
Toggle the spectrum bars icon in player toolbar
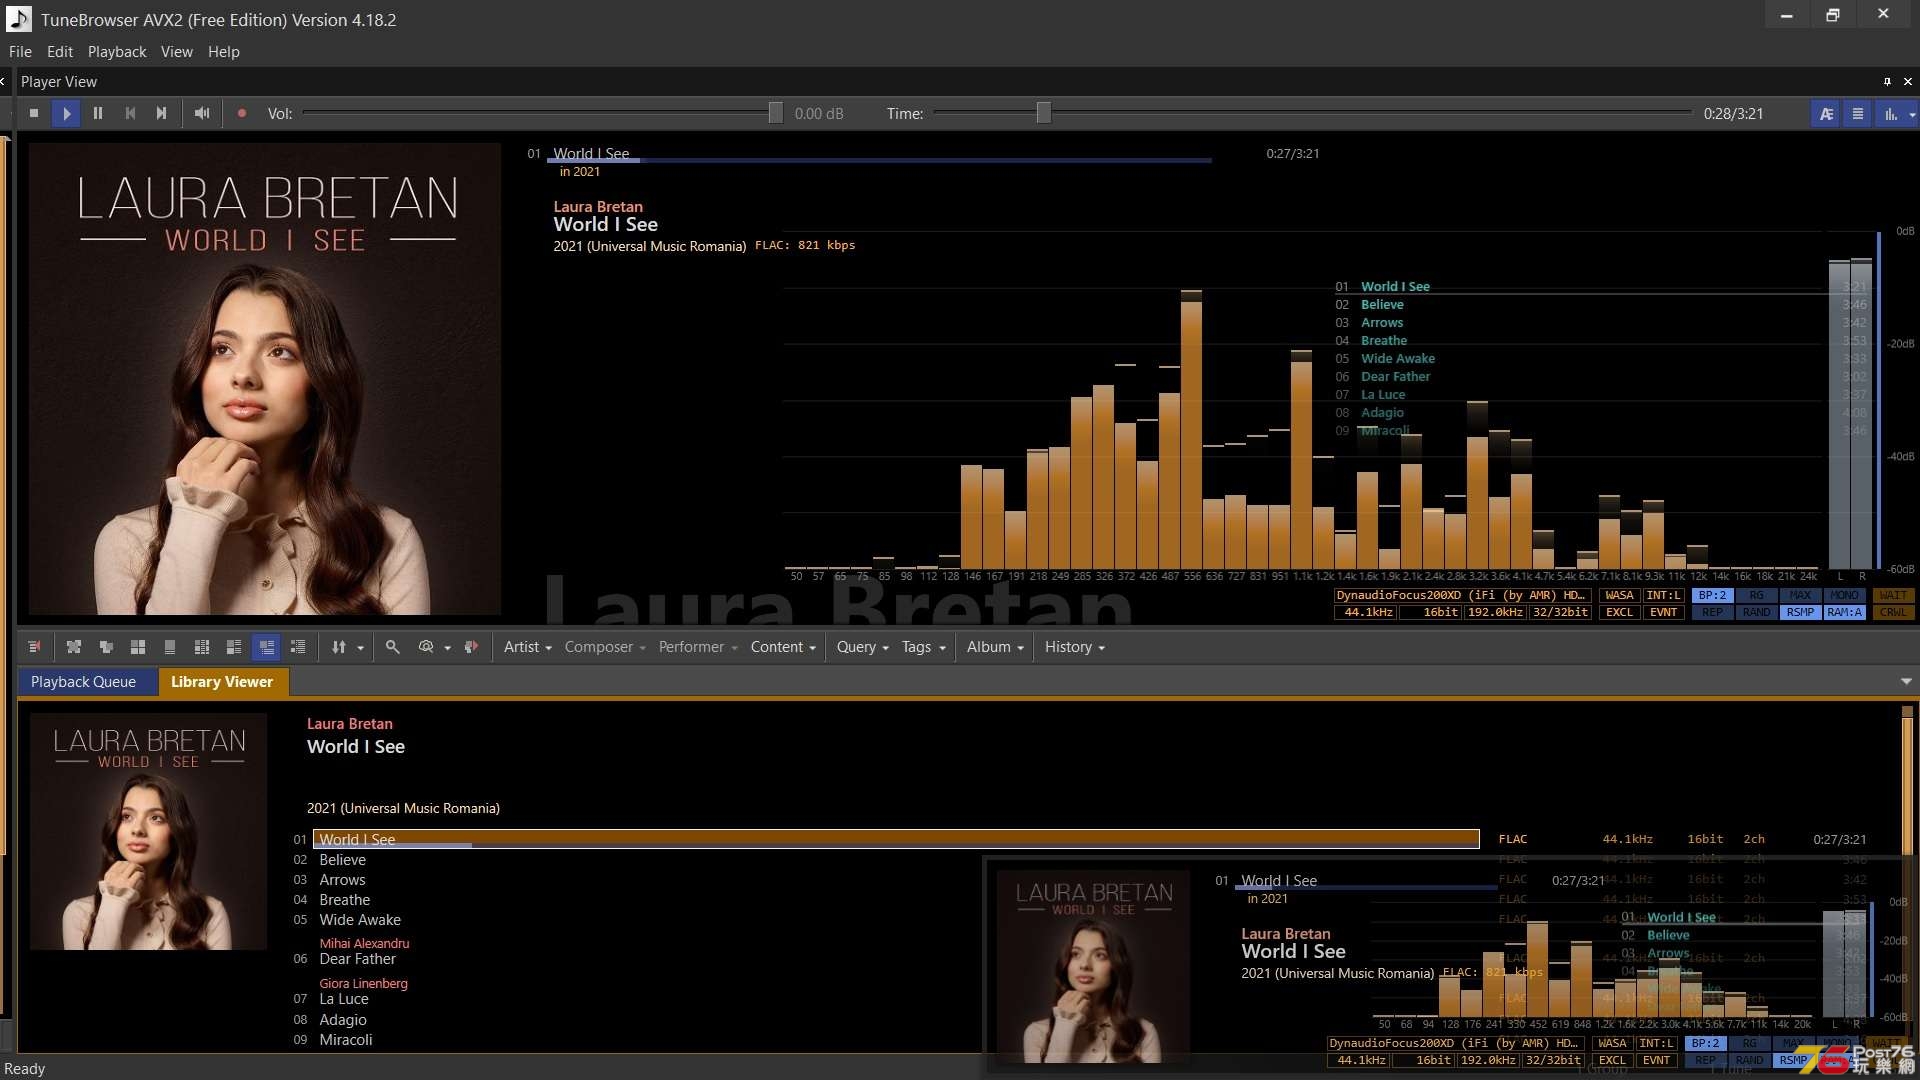[x=1890, y=114]
